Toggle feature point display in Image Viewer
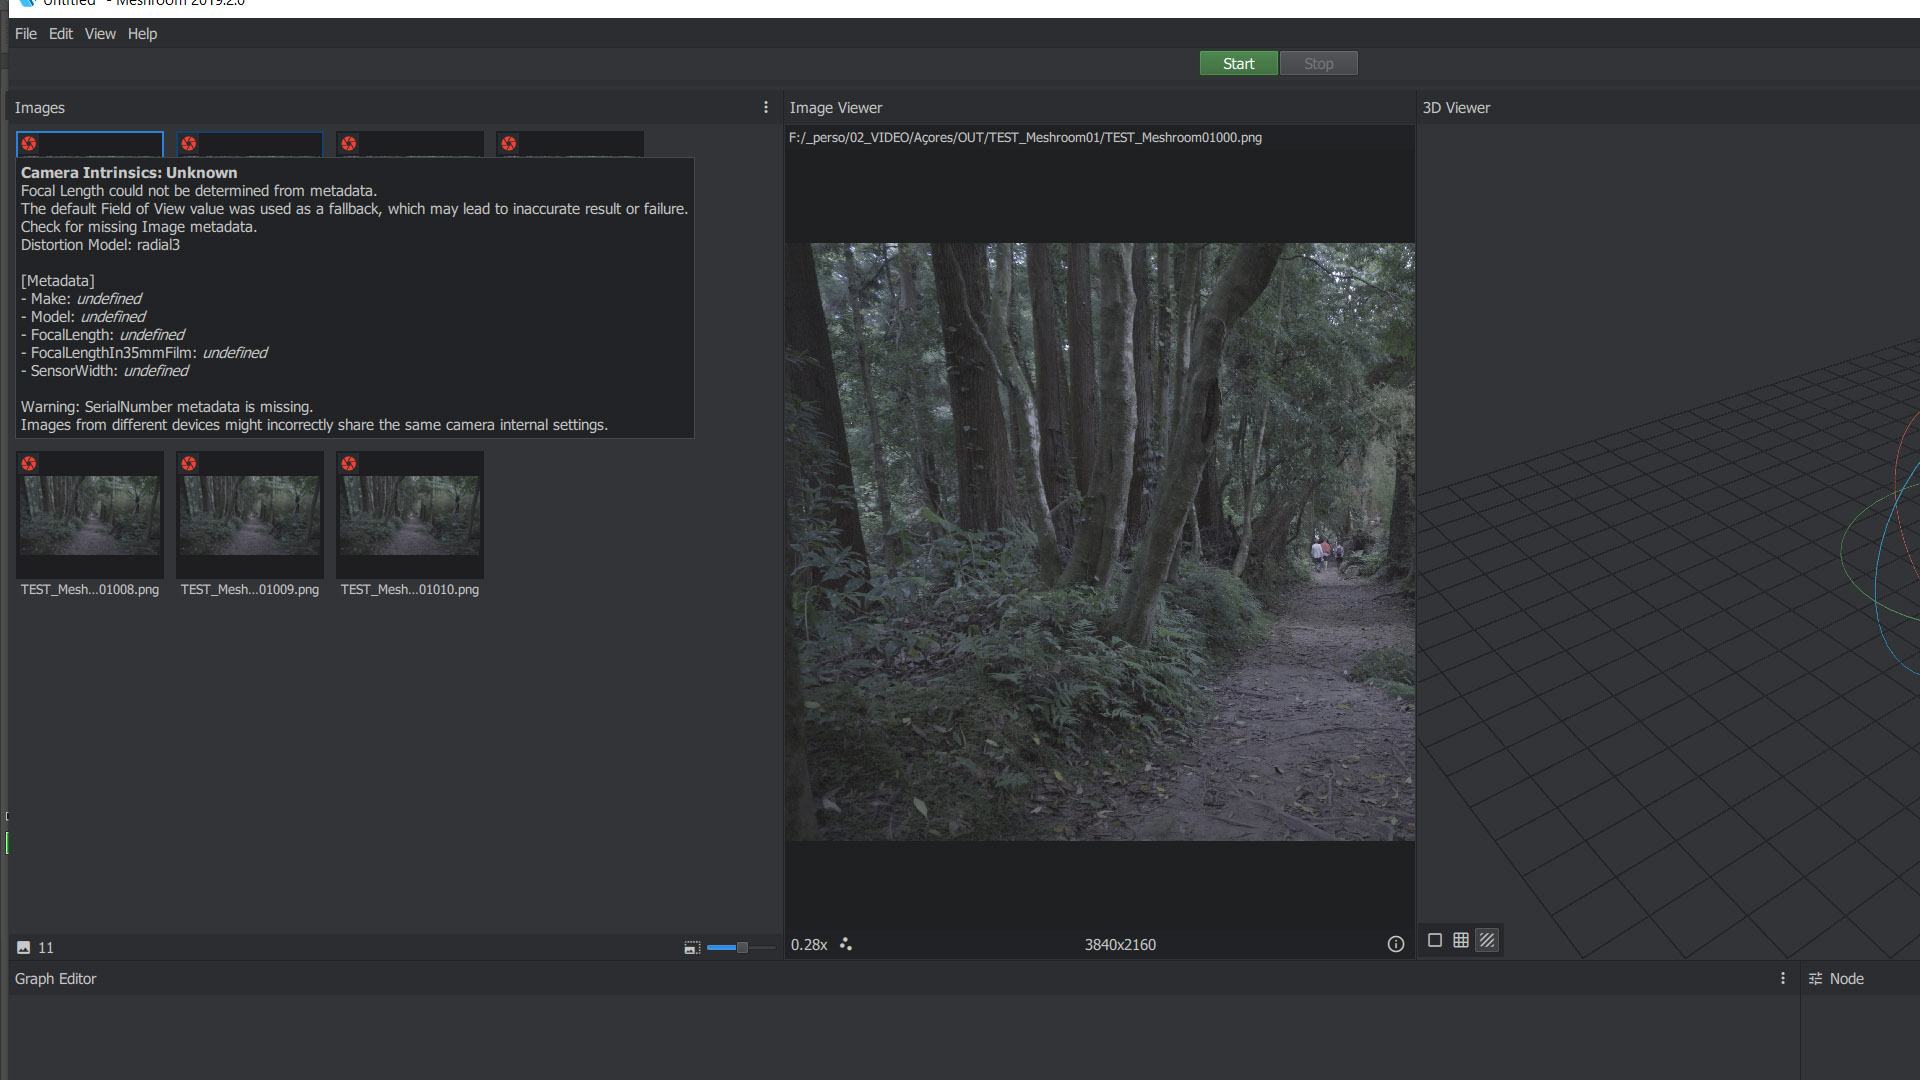This screenshot has width=1920, height=1080. point(846,944)
